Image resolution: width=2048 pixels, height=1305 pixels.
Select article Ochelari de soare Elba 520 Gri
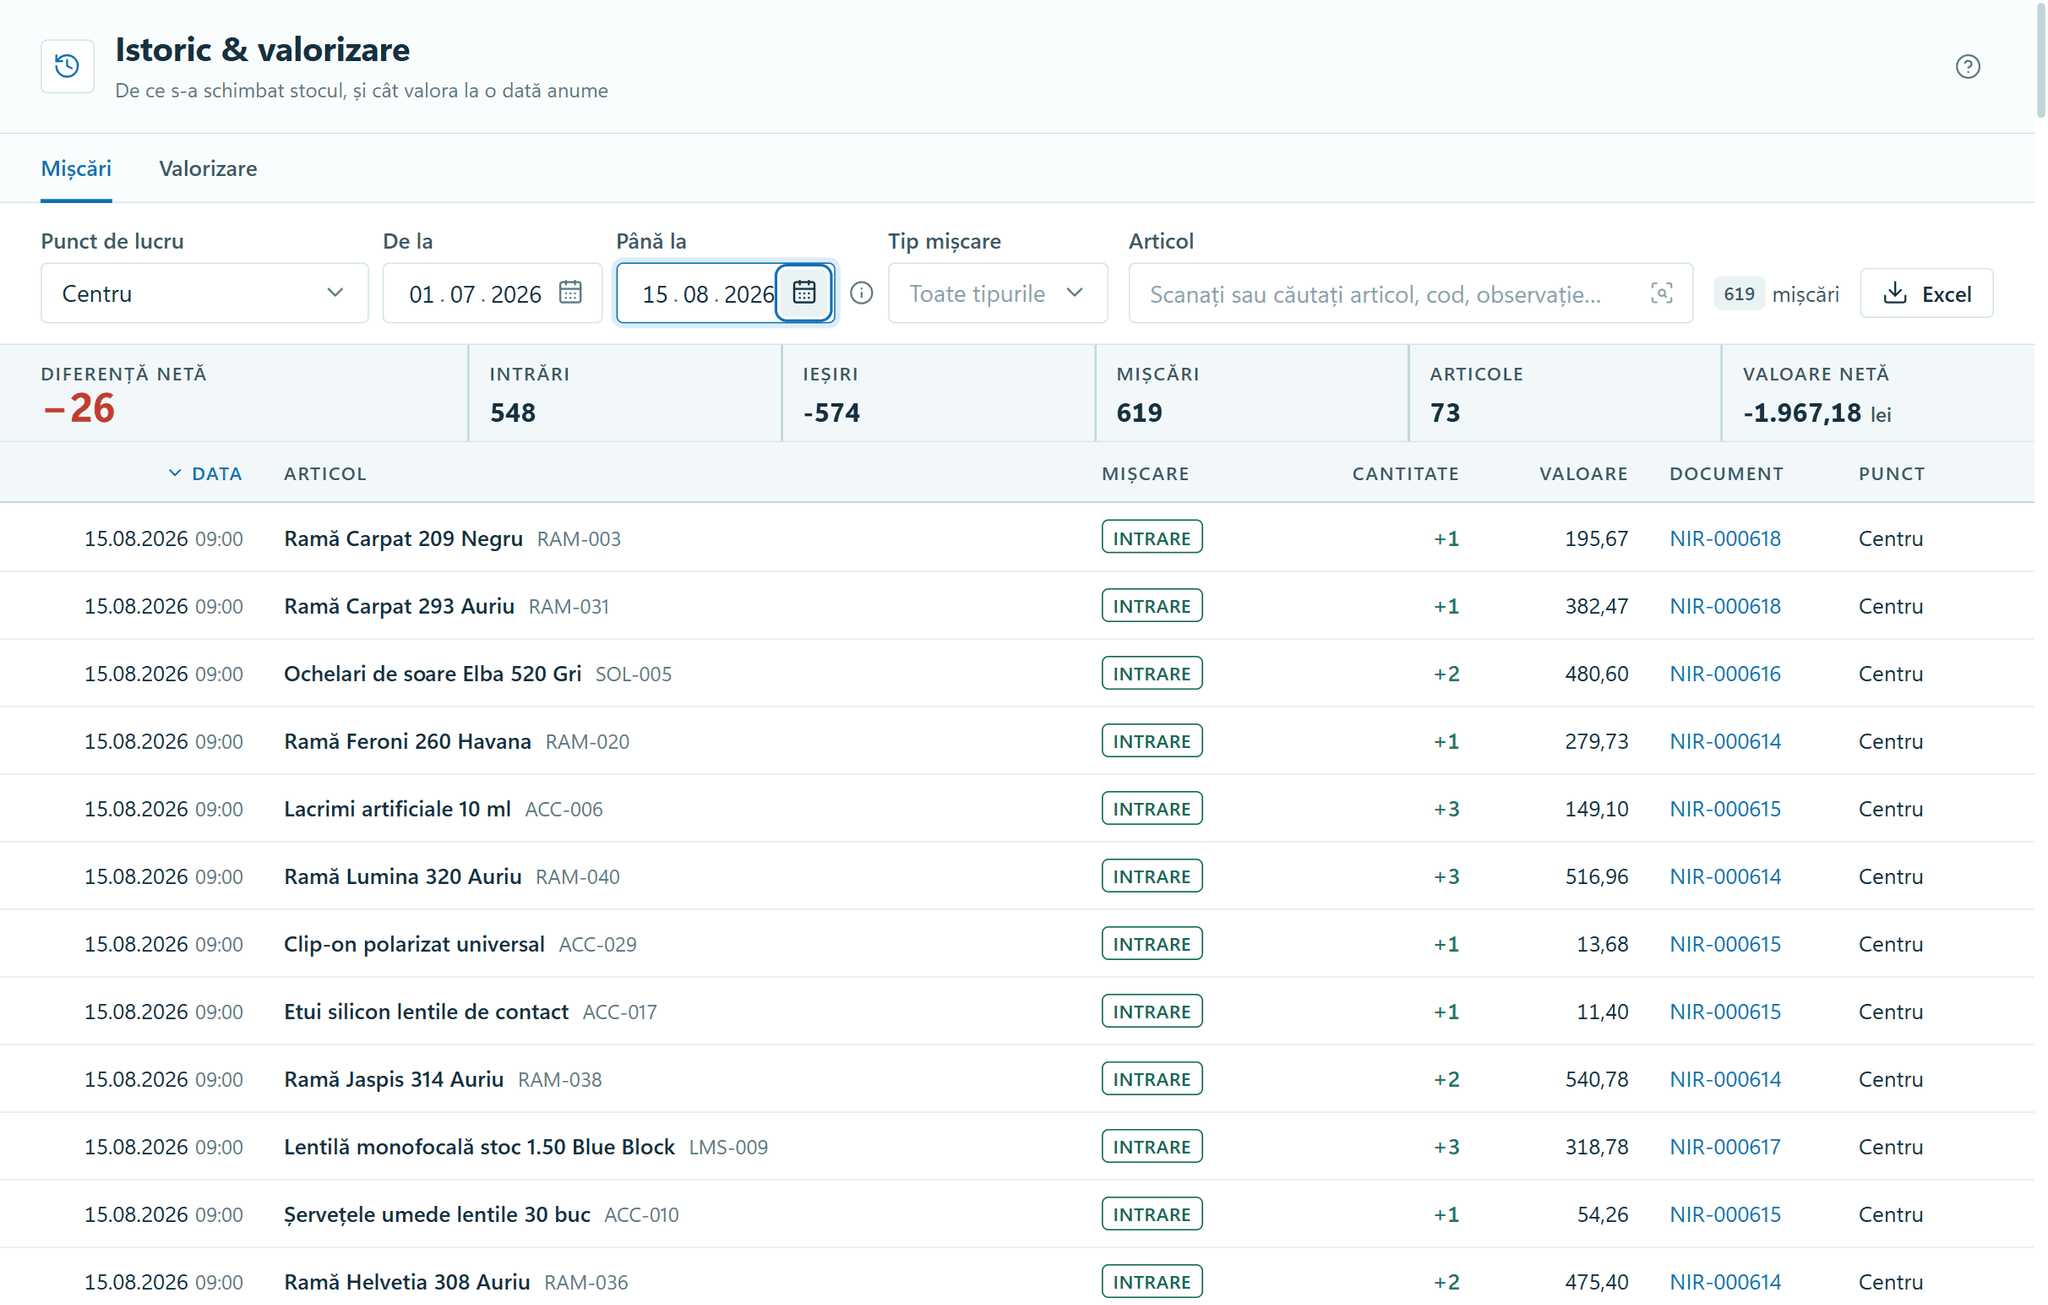[x=432, y=673]
